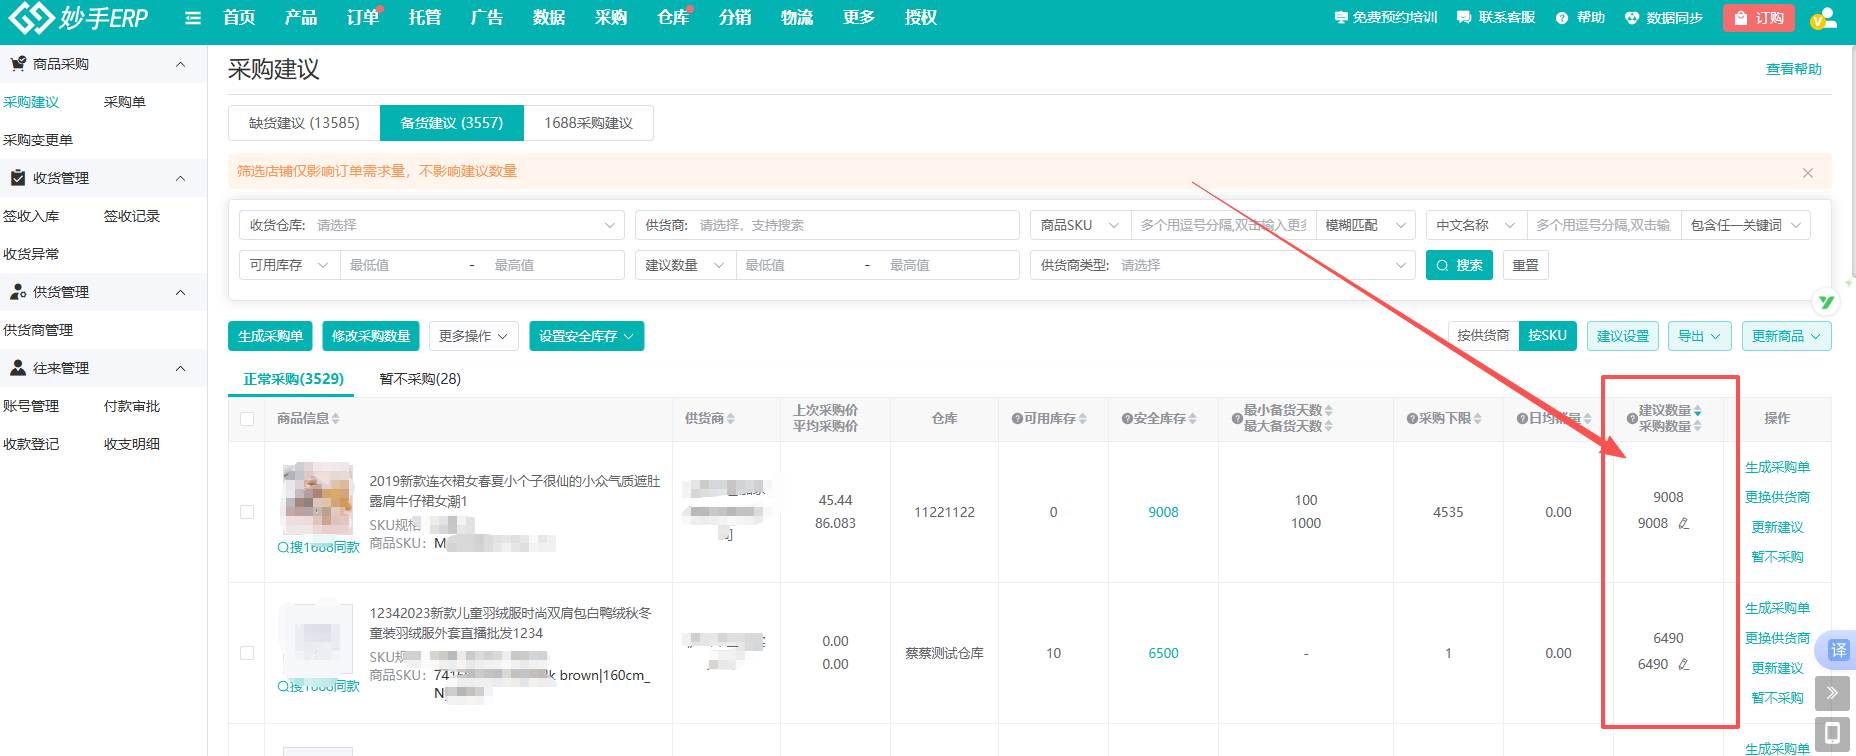Toggle the select-all checkbox in table header
Image resolution: width=1856 pixels, height=756 pixels.
coord(247,419)
